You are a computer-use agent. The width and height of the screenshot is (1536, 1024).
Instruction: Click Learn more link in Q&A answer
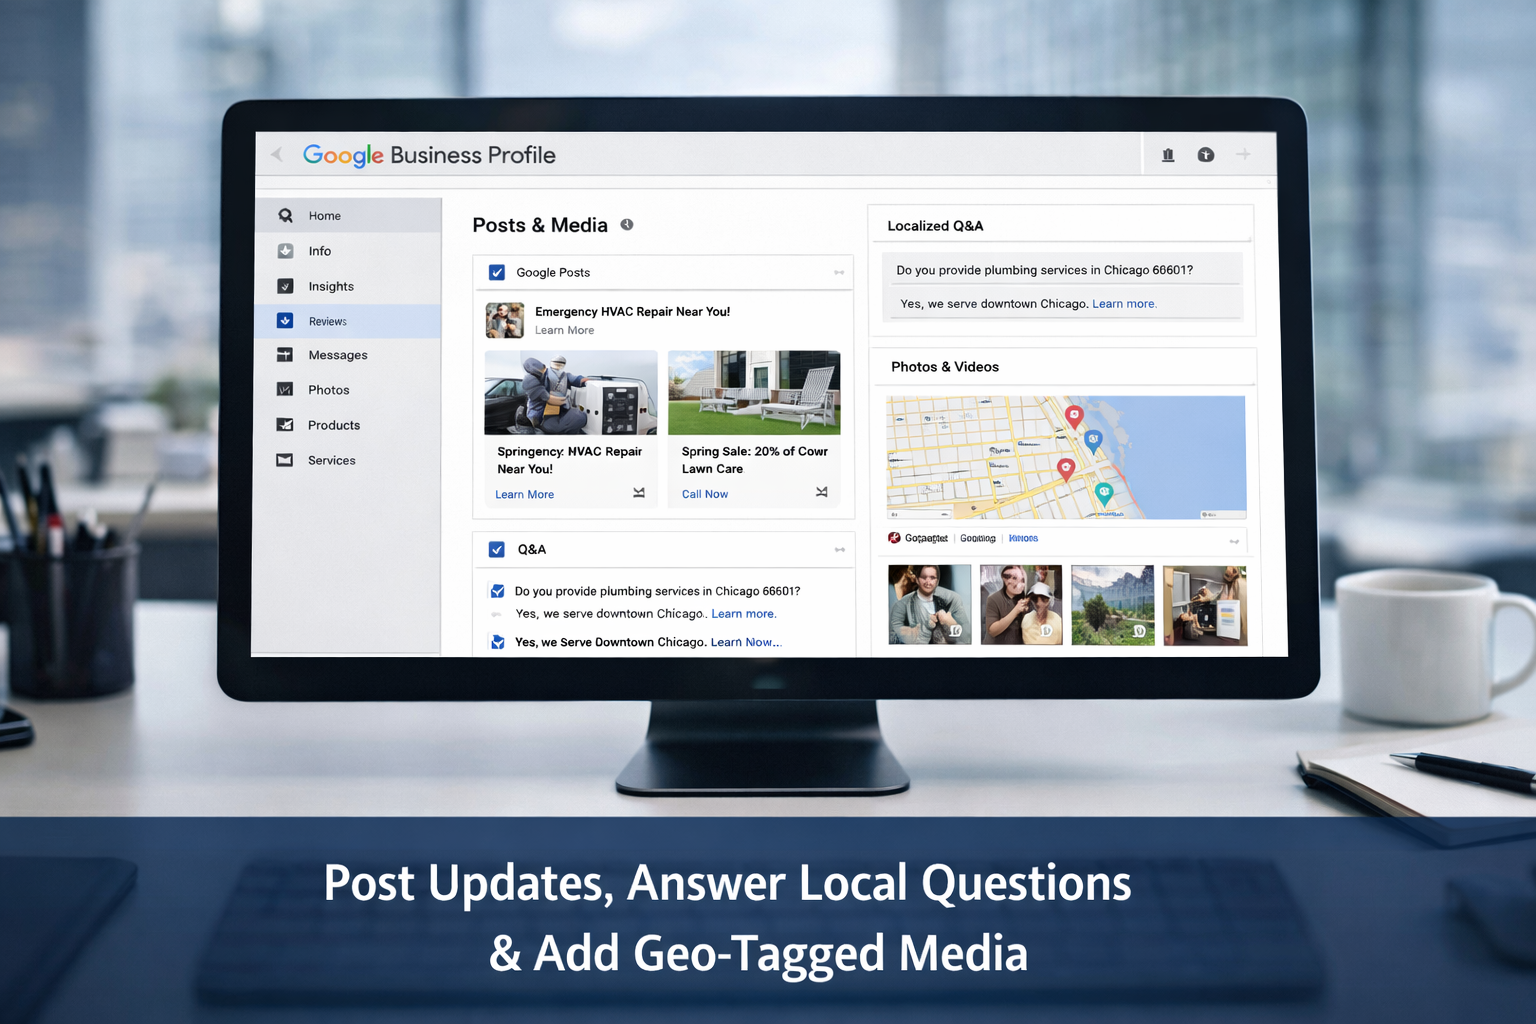point(743,614)
